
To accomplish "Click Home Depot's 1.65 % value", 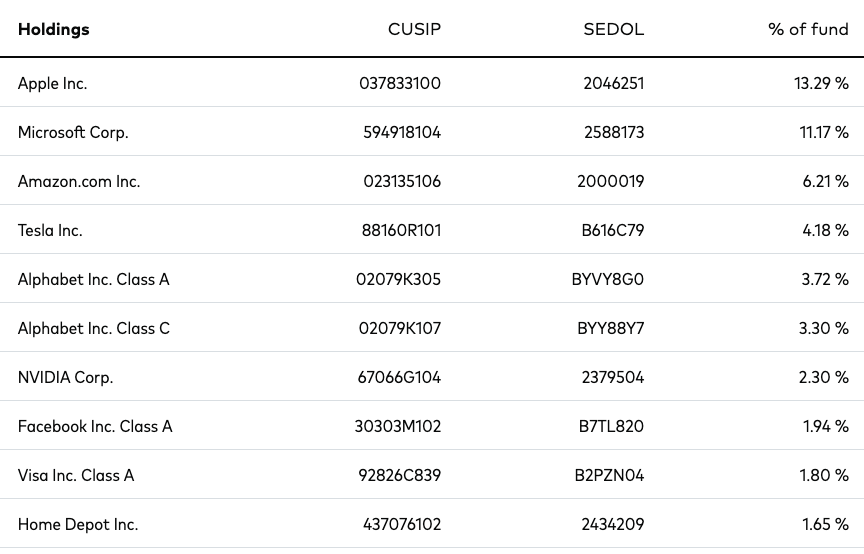I will point(825,524).
